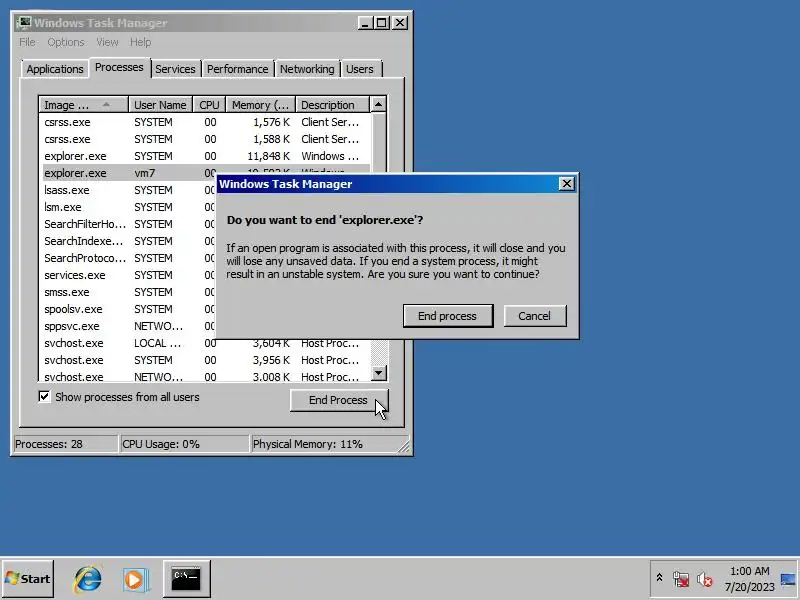Open the clock showing 1:00 AM

[x=749, y=579]
